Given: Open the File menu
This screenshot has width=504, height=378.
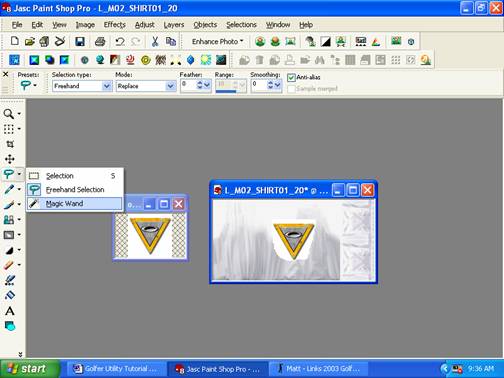Looking at the screenshot, I should coord(17,25).
